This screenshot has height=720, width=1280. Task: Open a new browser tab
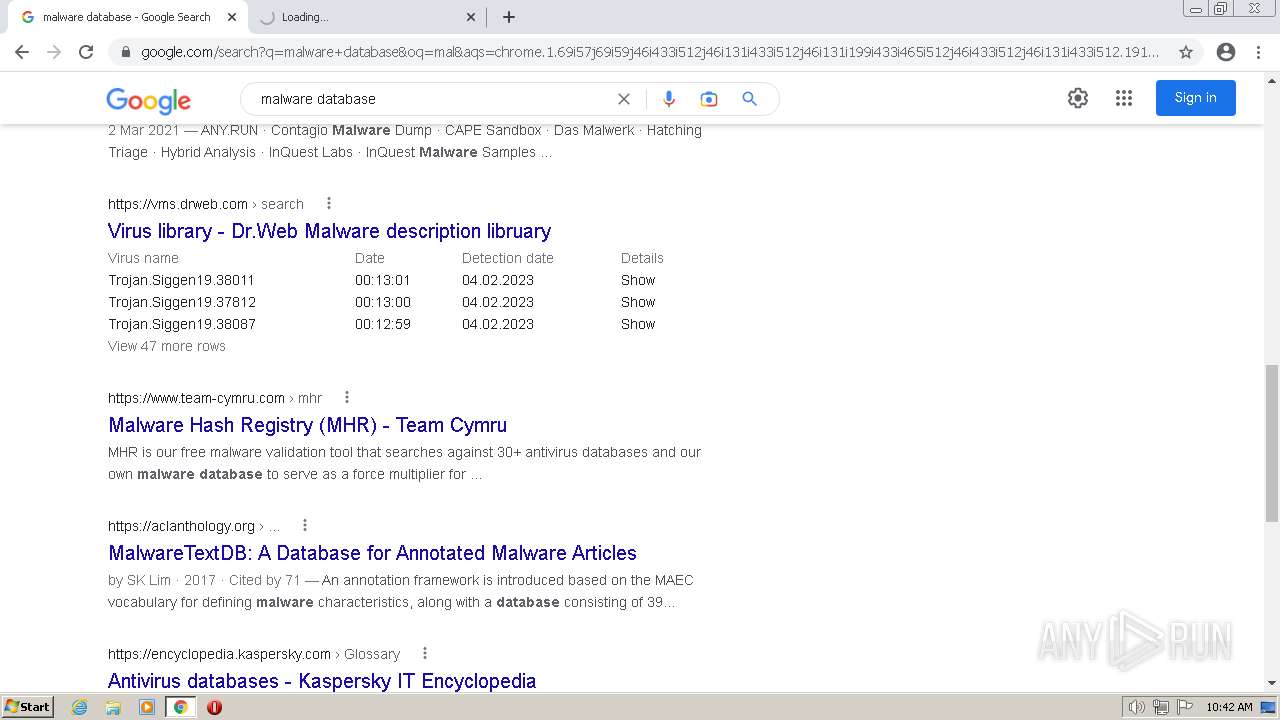coord(509,17)
